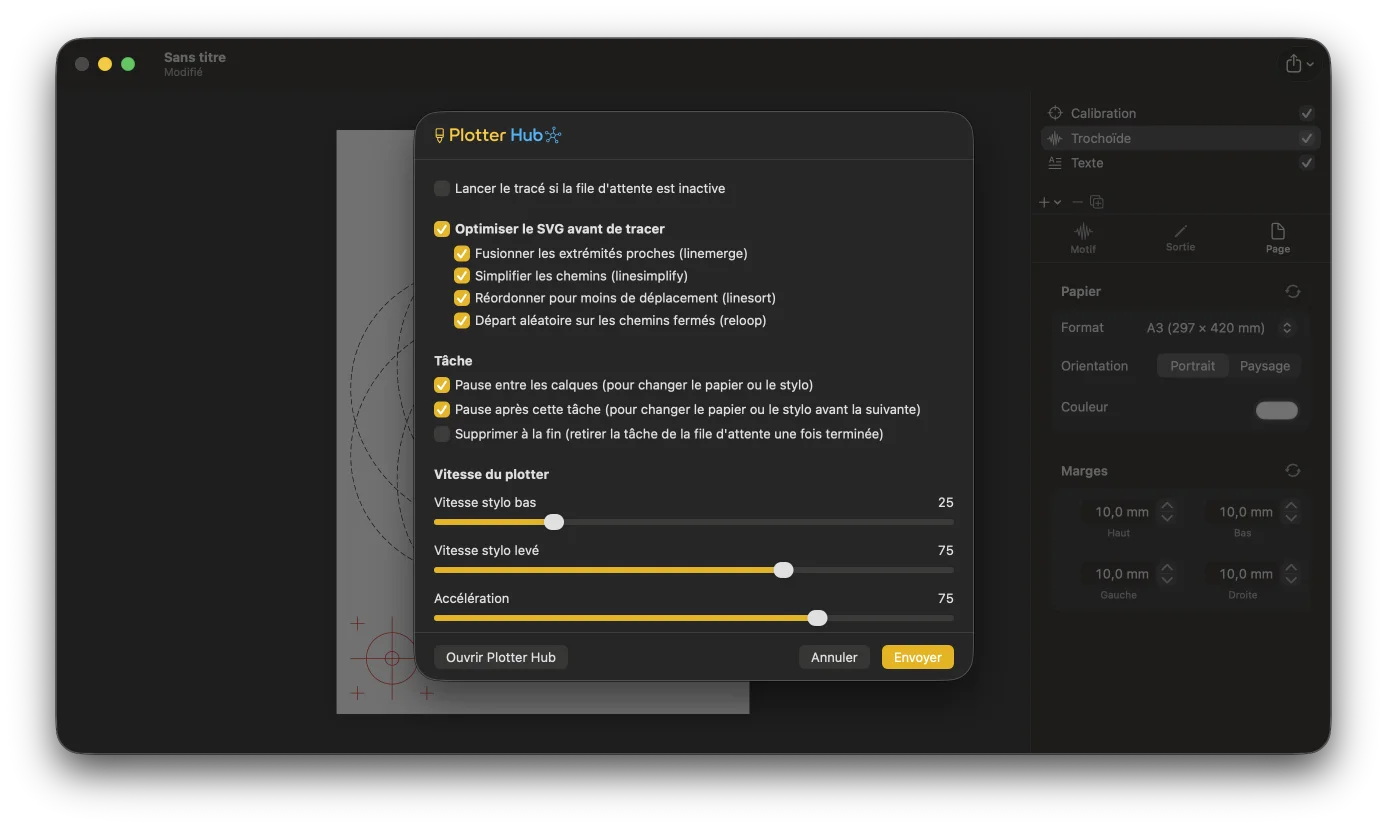Click the duplicate layer icon
The height and width of the screenshot is (828, 1387).
[x=1097, y=202]
